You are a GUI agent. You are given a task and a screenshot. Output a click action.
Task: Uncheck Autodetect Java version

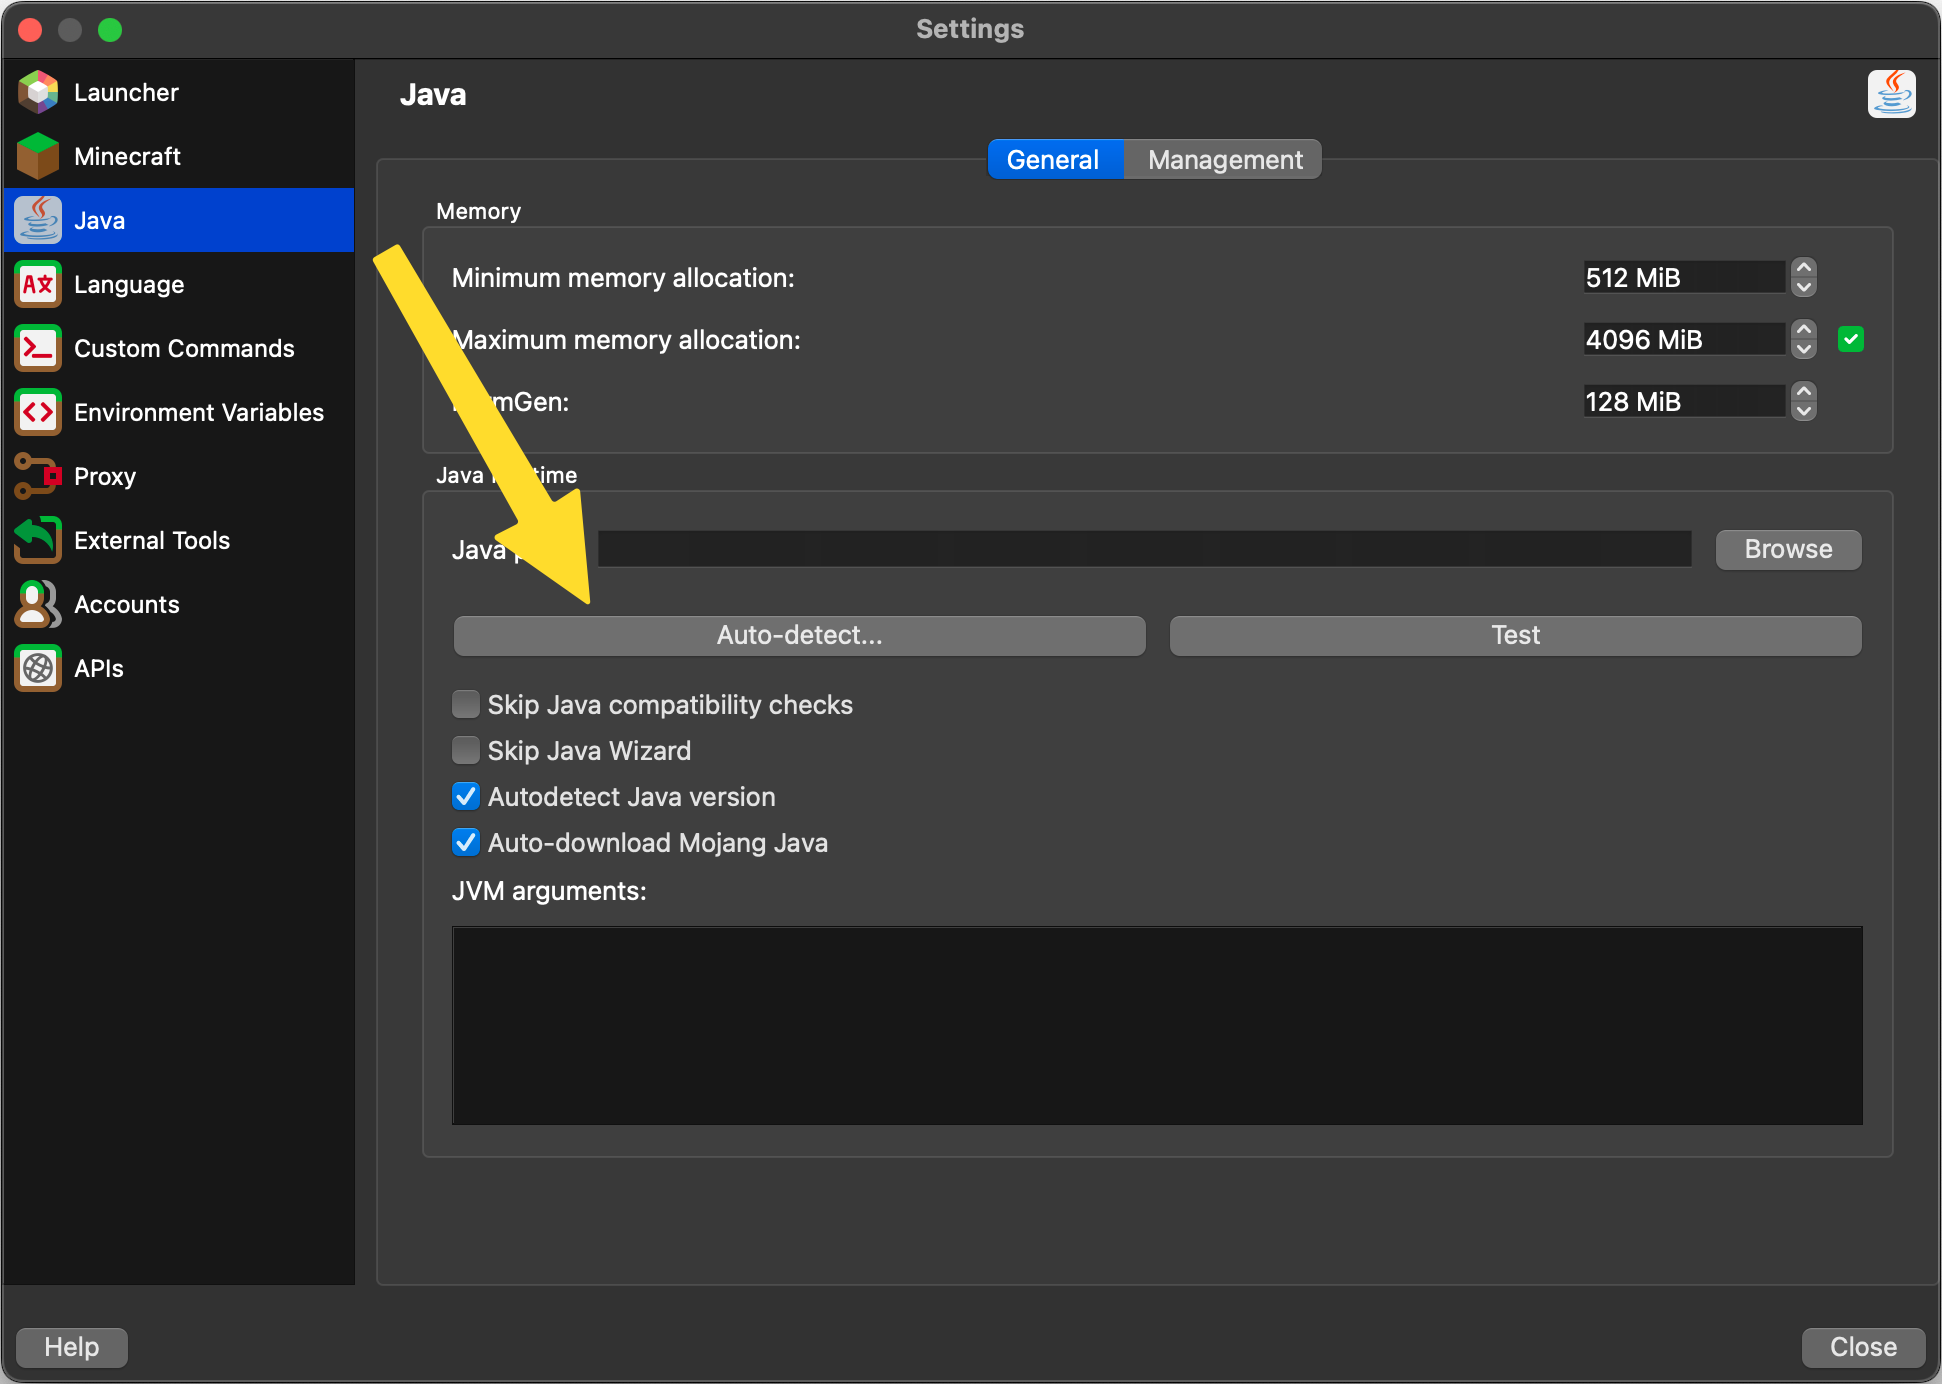click(x=466, y=796)
